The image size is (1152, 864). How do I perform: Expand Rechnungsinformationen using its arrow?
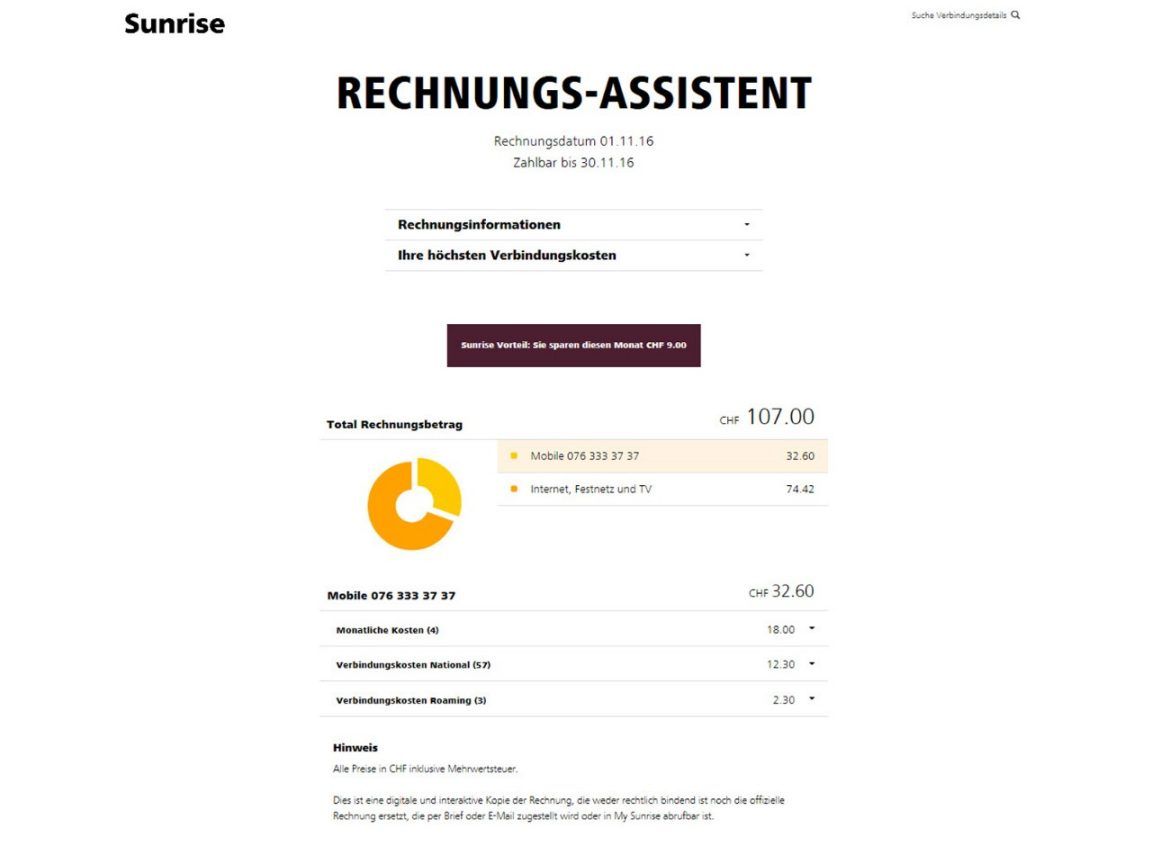point(746,225)
